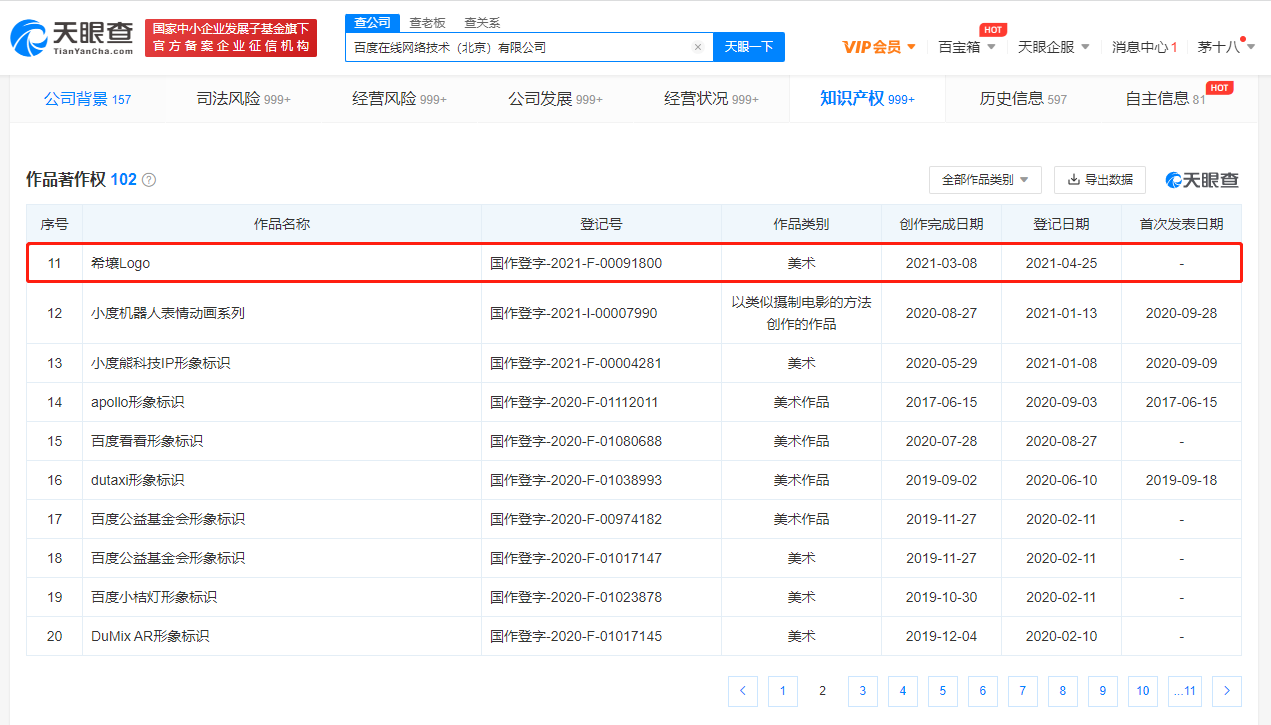This screenshot has width=1271, height=725.
Task: Open the 司法风险 section tab
Action: point(243,99)
